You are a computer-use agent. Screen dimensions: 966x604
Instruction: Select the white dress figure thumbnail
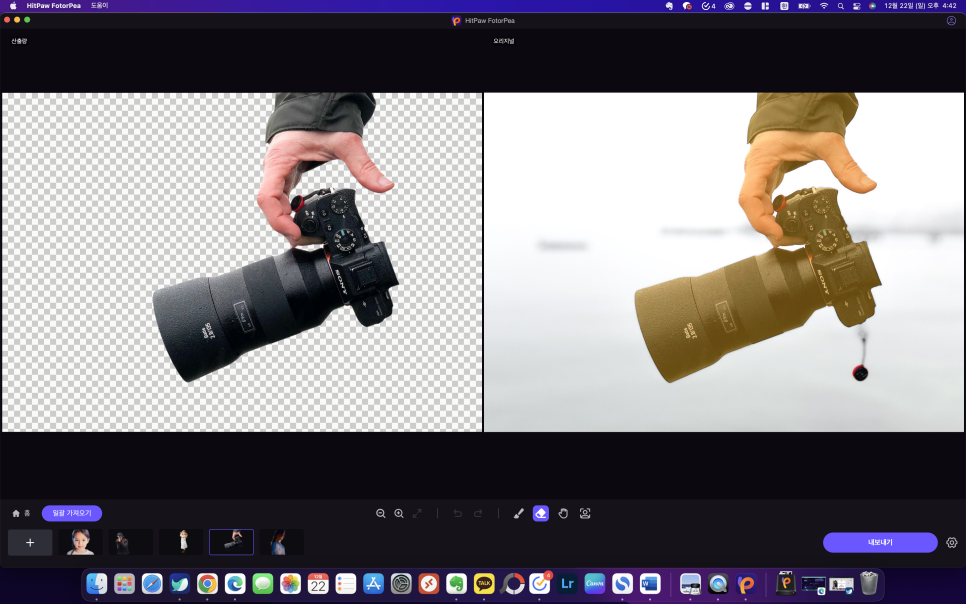pos(181,542)
